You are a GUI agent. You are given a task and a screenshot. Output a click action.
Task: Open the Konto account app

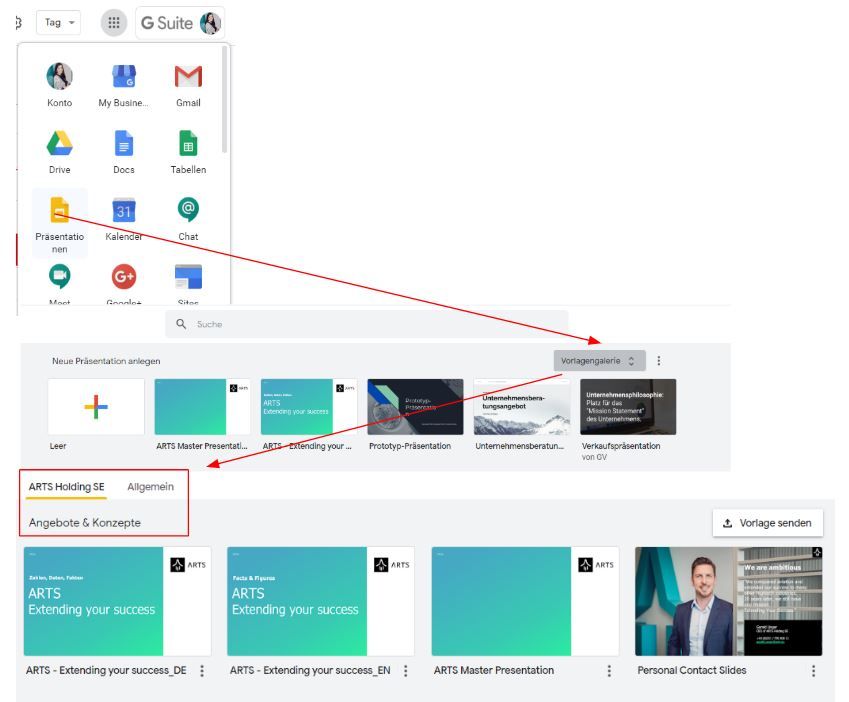click(x=60, y=84)
